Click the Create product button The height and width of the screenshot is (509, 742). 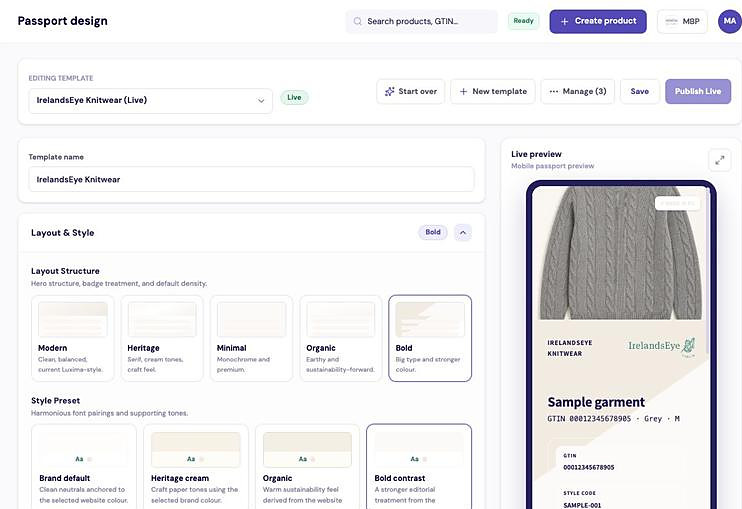pos(598,21)
